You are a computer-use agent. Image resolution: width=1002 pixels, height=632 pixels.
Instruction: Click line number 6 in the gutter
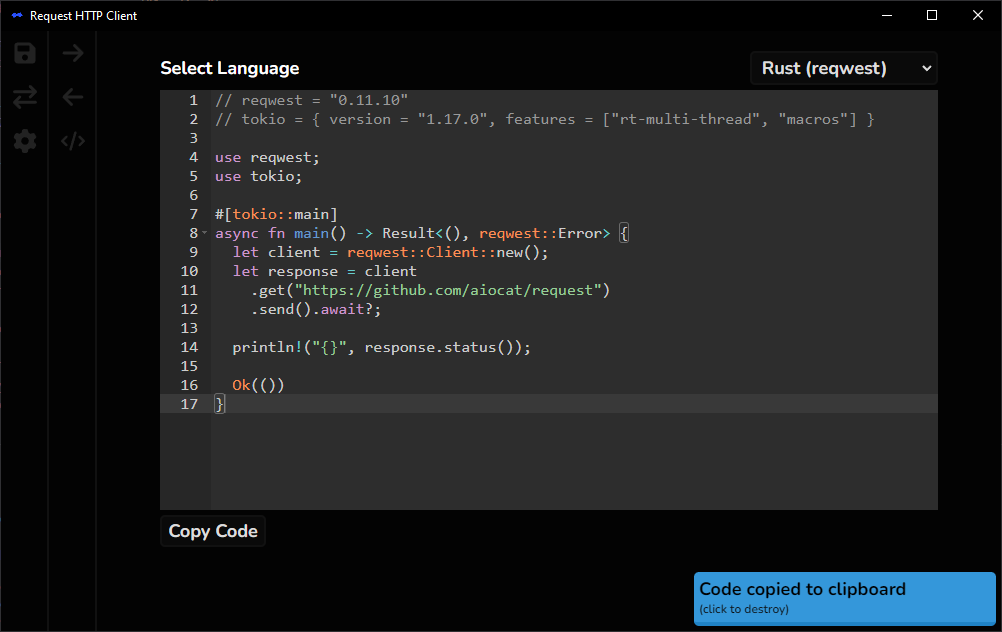[x=194, y=196]
